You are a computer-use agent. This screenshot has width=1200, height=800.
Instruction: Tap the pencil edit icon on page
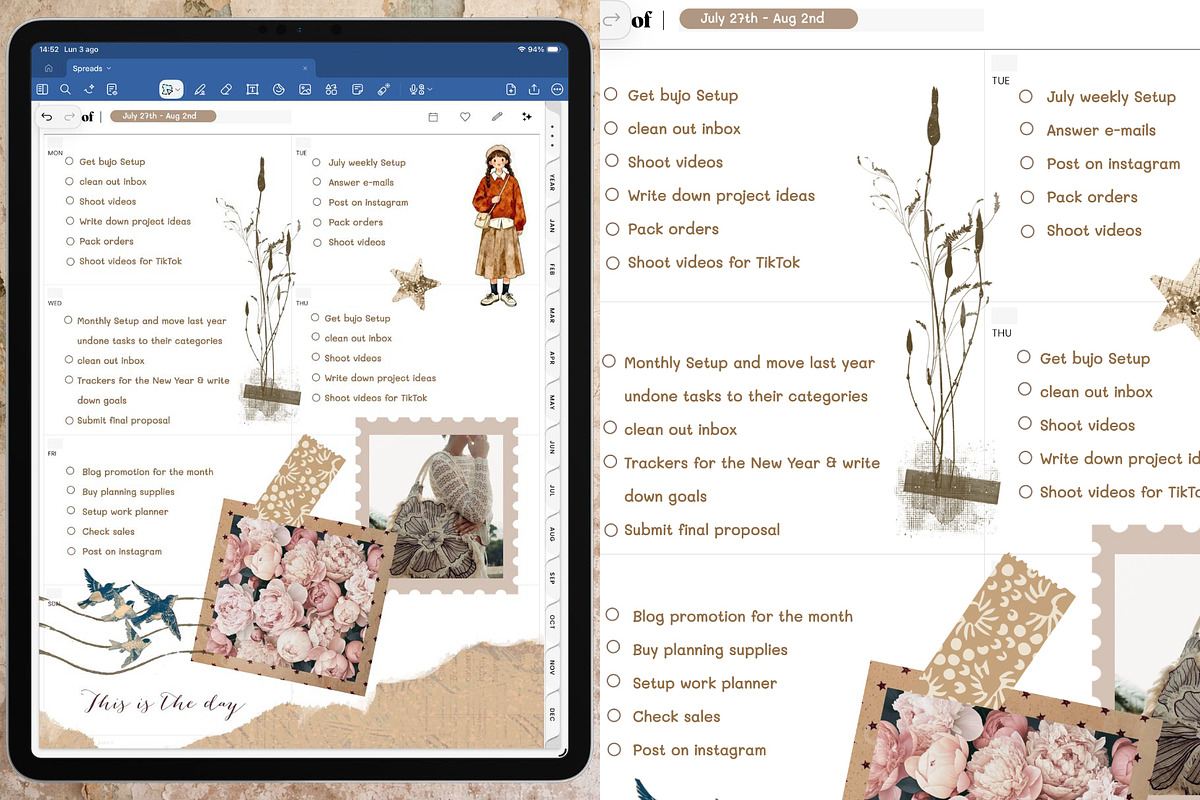coord(497,117)
